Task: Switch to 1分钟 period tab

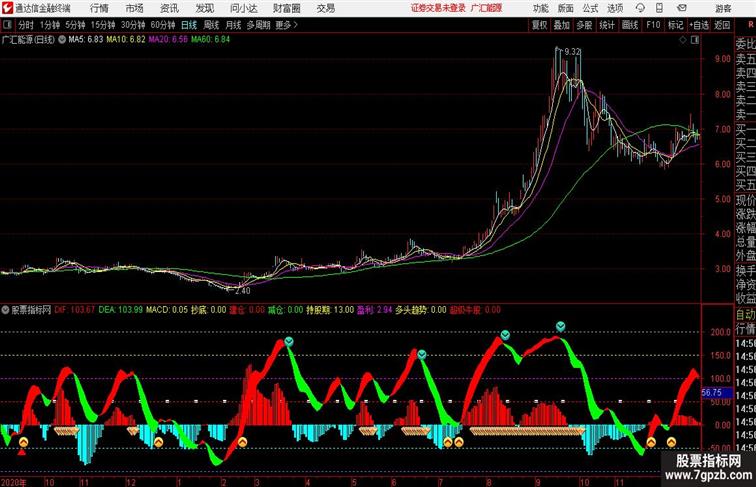Action: tap(50, 25)
